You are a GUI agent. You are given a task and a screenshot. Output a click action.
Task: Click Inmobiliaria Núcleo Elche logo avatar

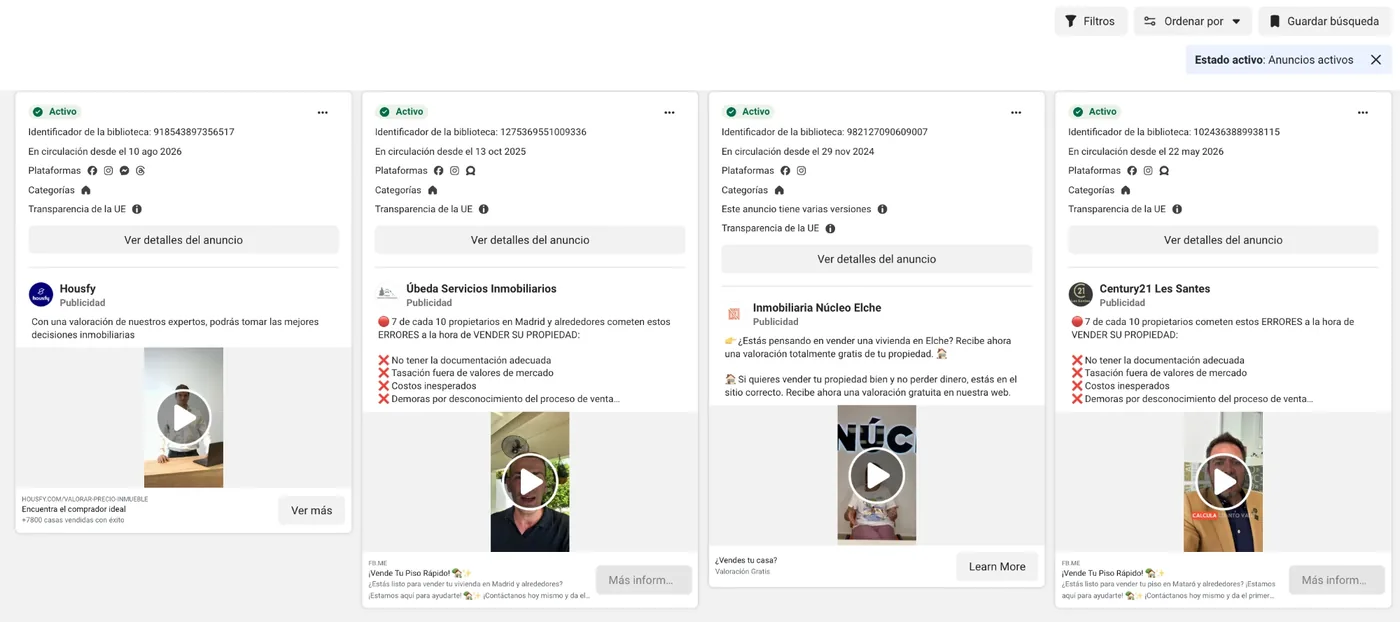point(734,313)
